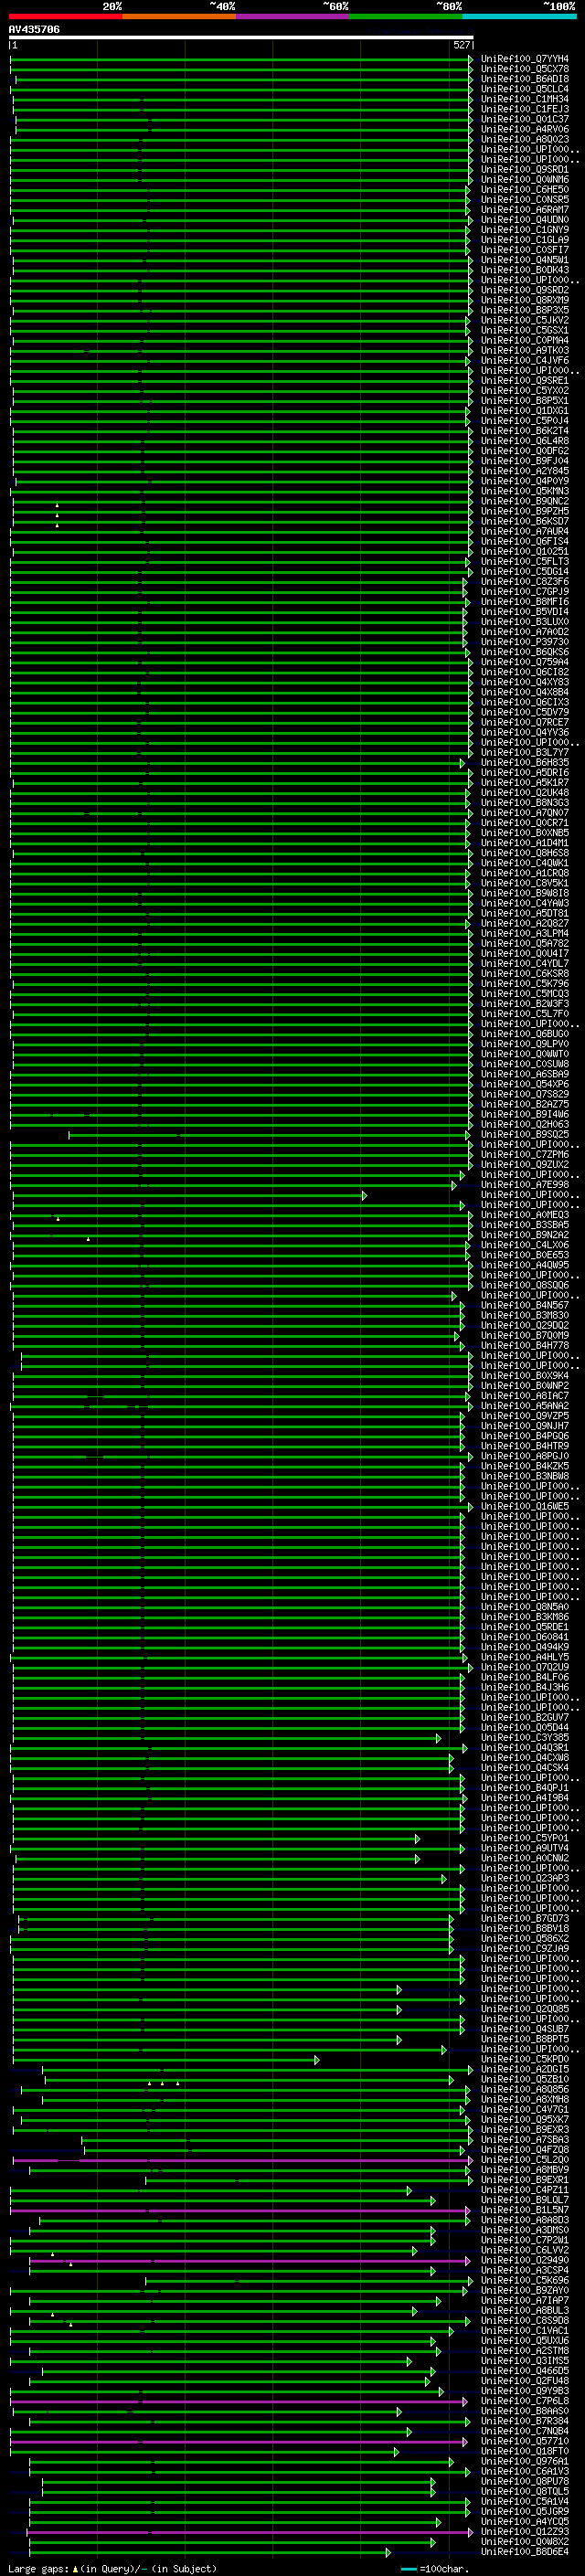Click the UniRef100_Q9SRD2 hit name
This screenshot has height=2576, width=585.
(x=525, y=290)
